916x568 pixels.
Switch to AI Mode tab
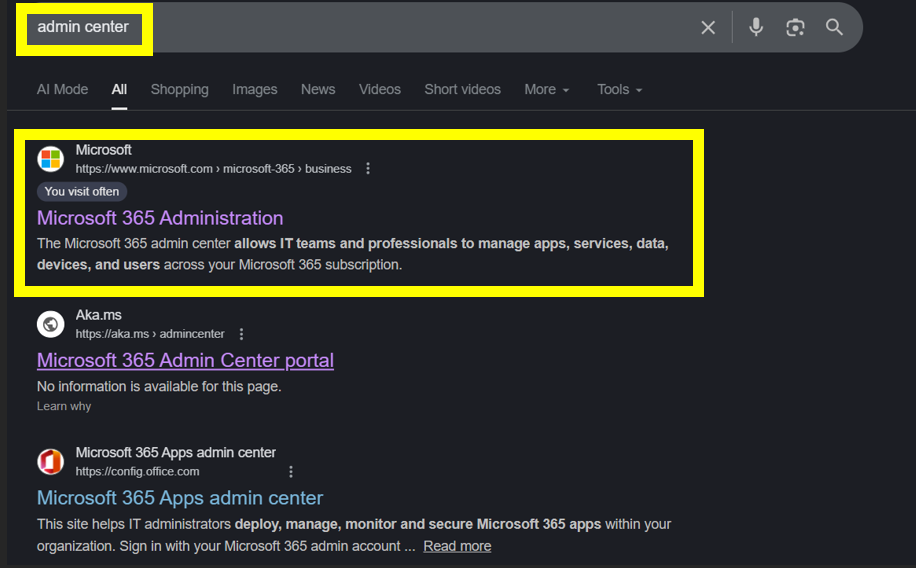click(x=62, y=89)
